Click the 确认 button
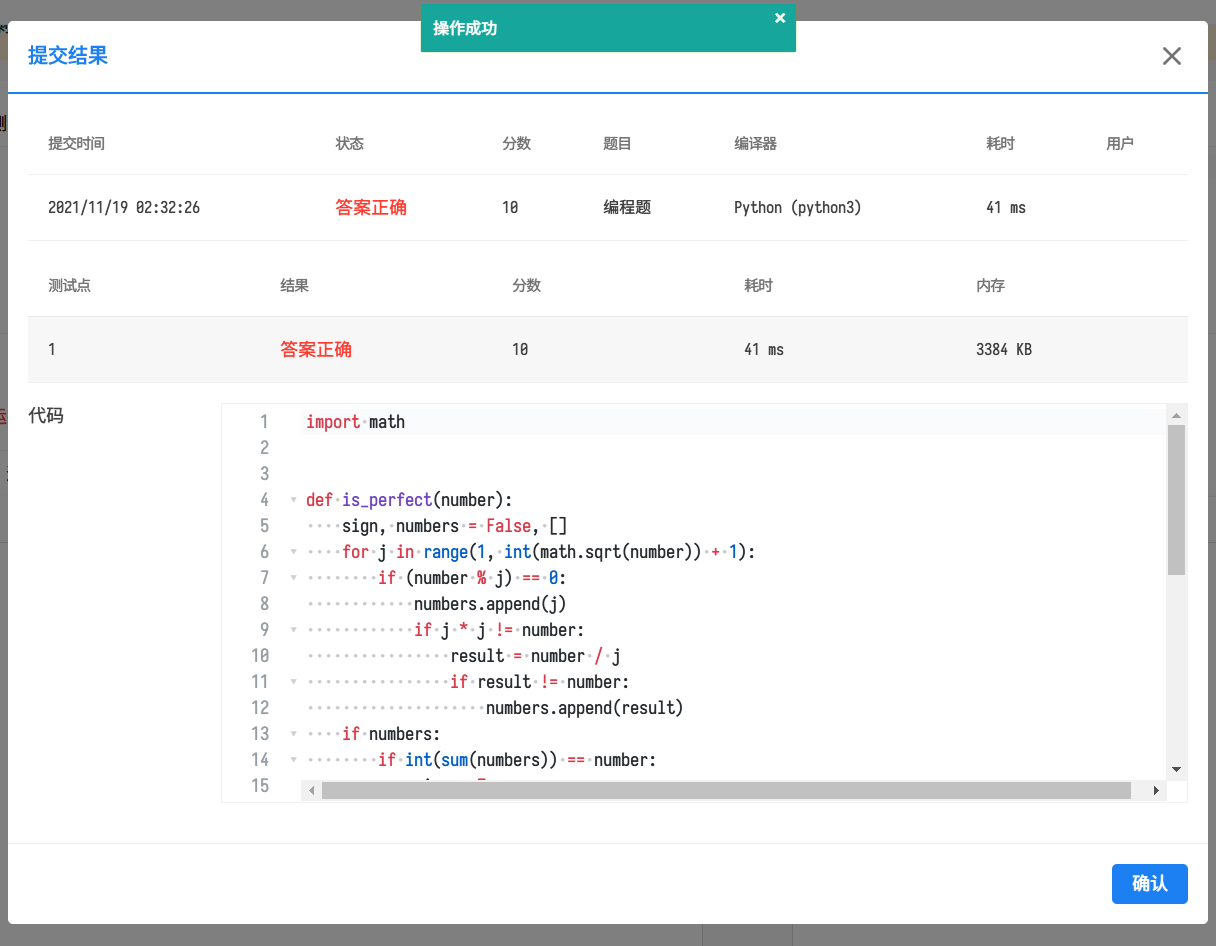This screenshot has height=946, width=1216. pos(1149,884)
